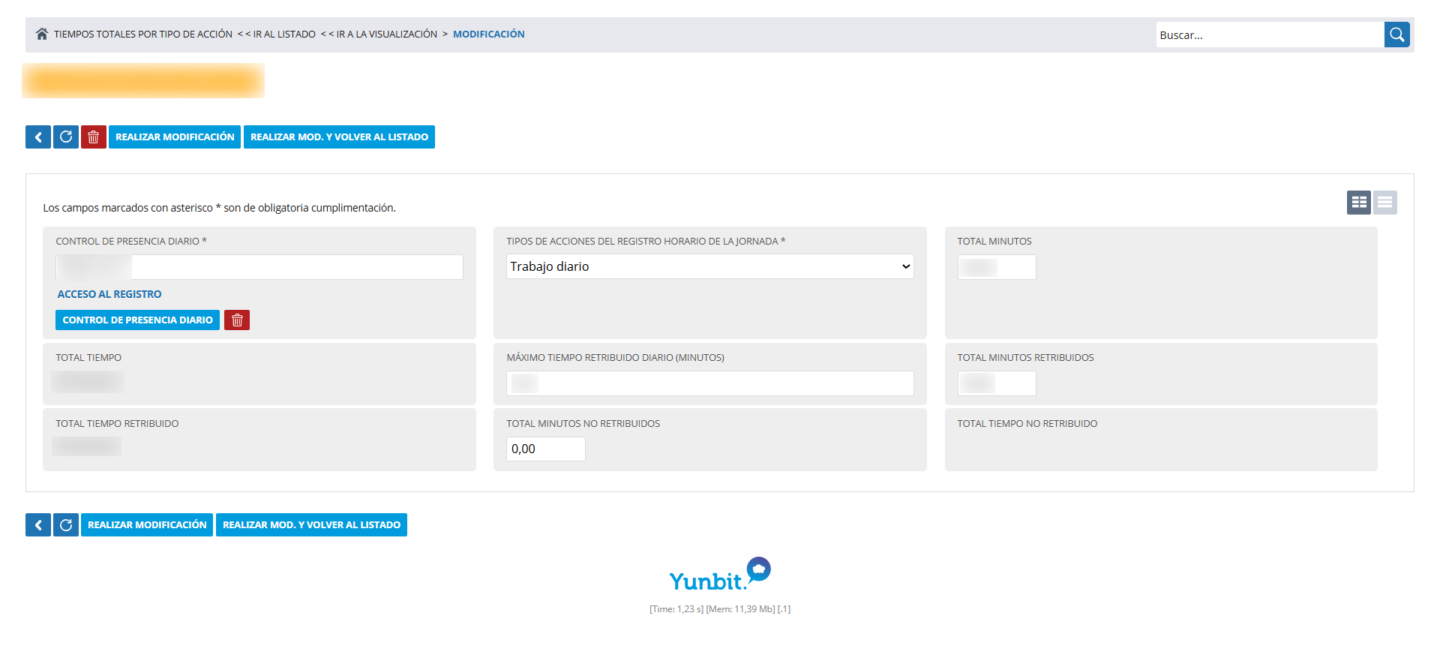Open the Acceso al registro link
The height and width of the screenshot is (652, 1440).
[109, 294]
